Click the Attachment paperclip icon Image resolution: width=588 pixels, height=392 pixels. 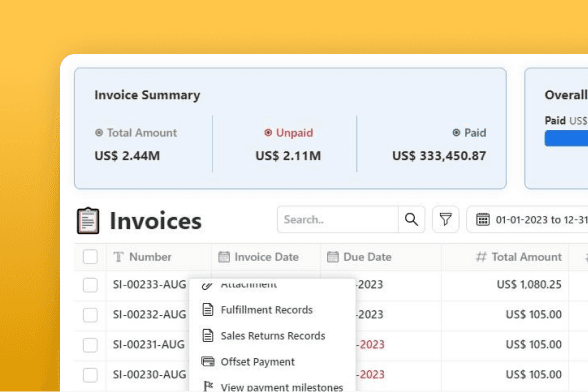pyautogui.click(x=207, y=286)
